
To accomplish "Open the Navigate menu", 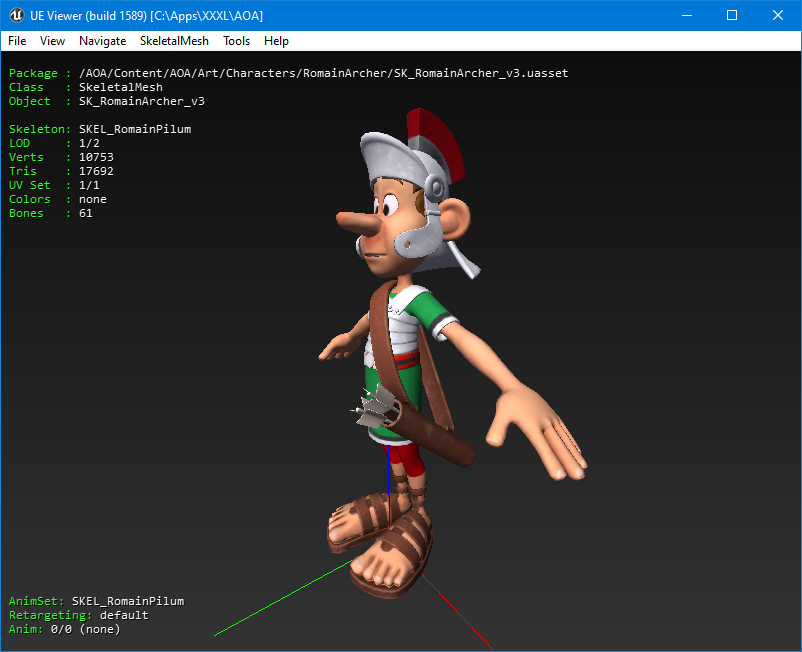I will click(x=102, y=41).
